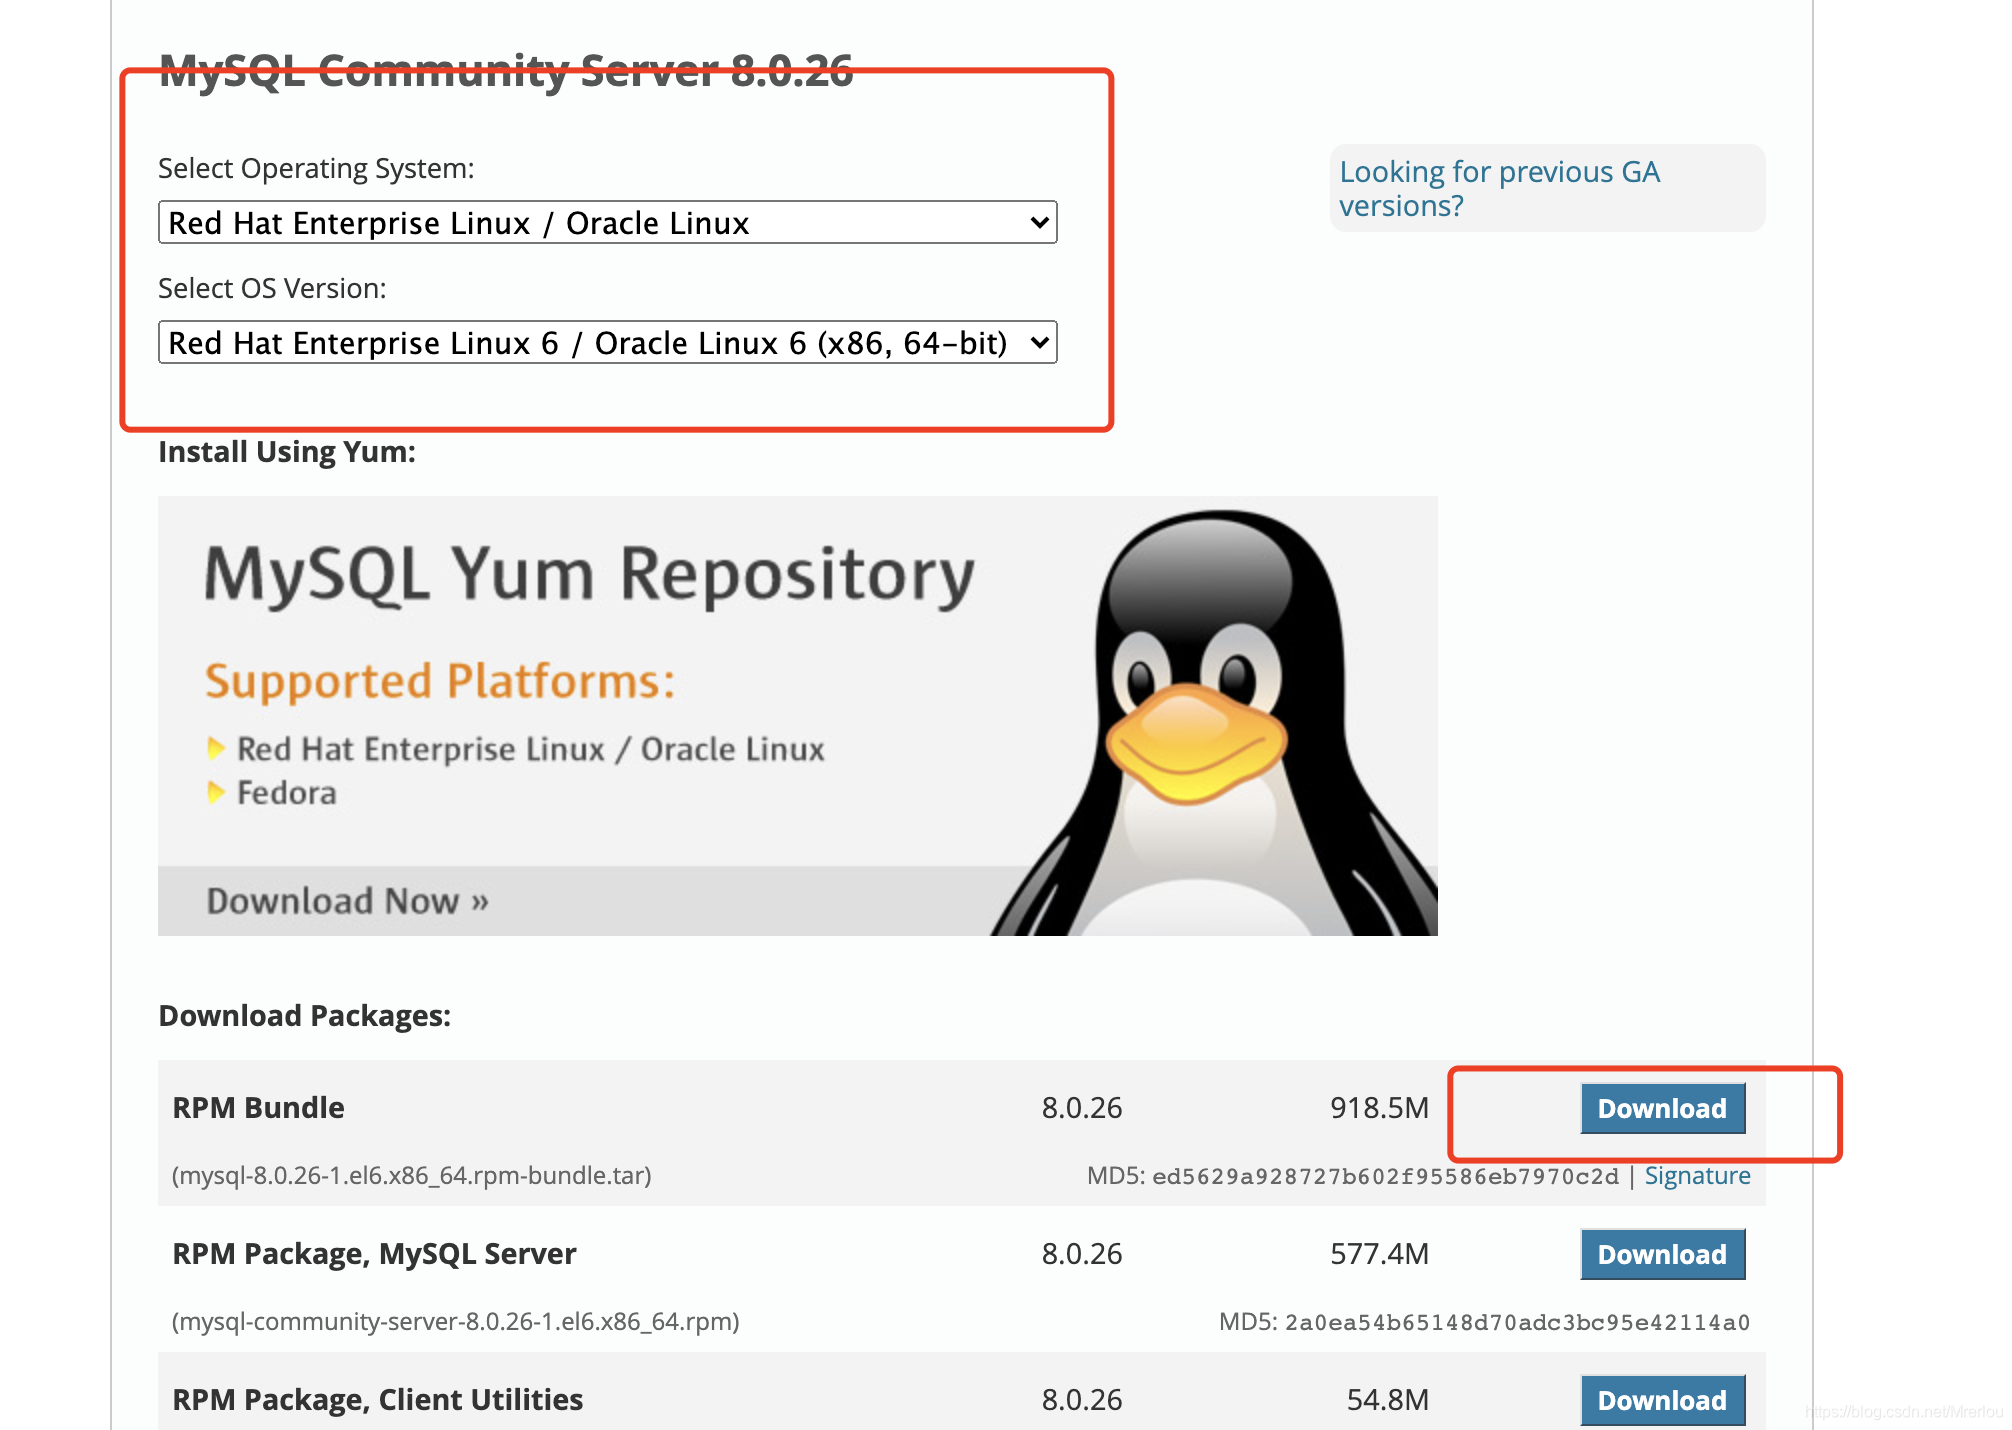2012x1430 pixels.
Task: Open the Signature link for RPM Bundle
Action: pyautogui.click(x=1697, y=1176)
